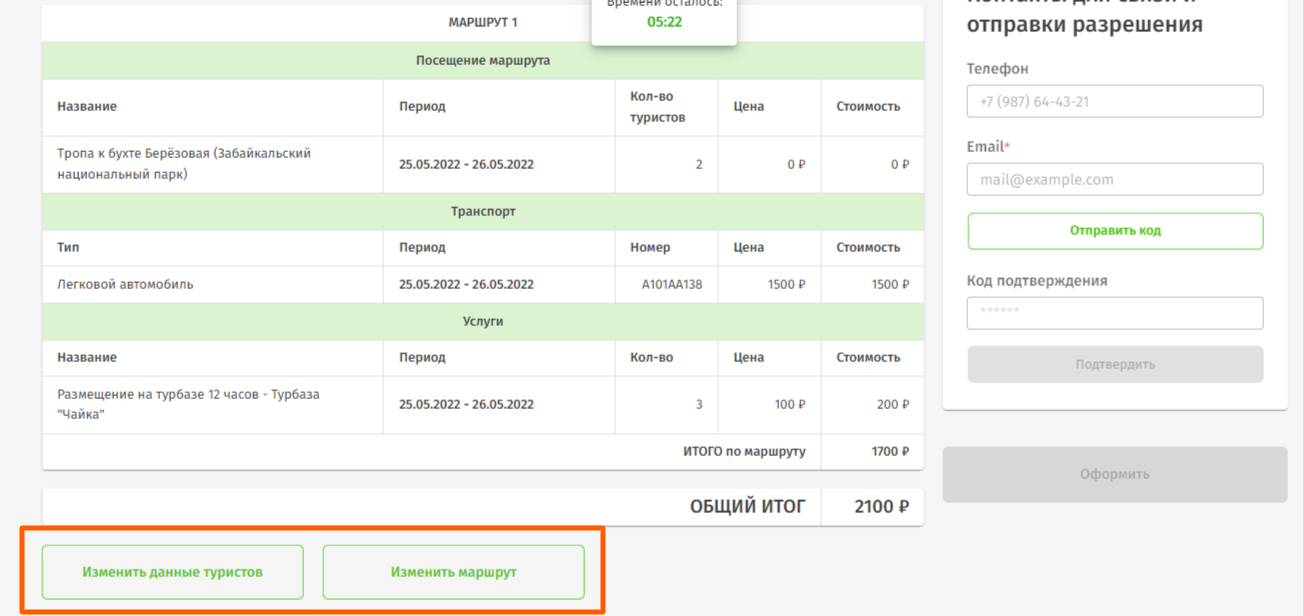Viewport: 1304px width, 616px height.
Task: Click the Легковой автомобиль transport type cell
Action: (x=125, y=285)
